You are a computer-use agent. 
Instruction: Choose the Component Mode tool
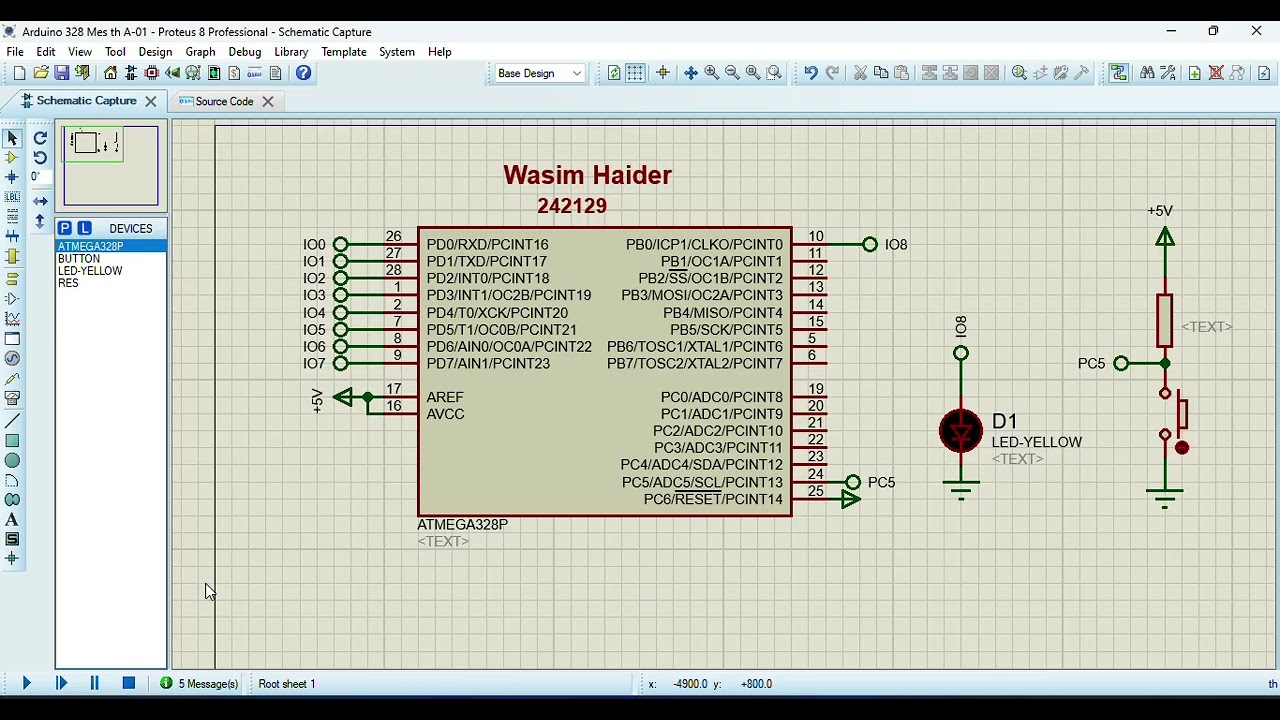click(x=12, y=158)
